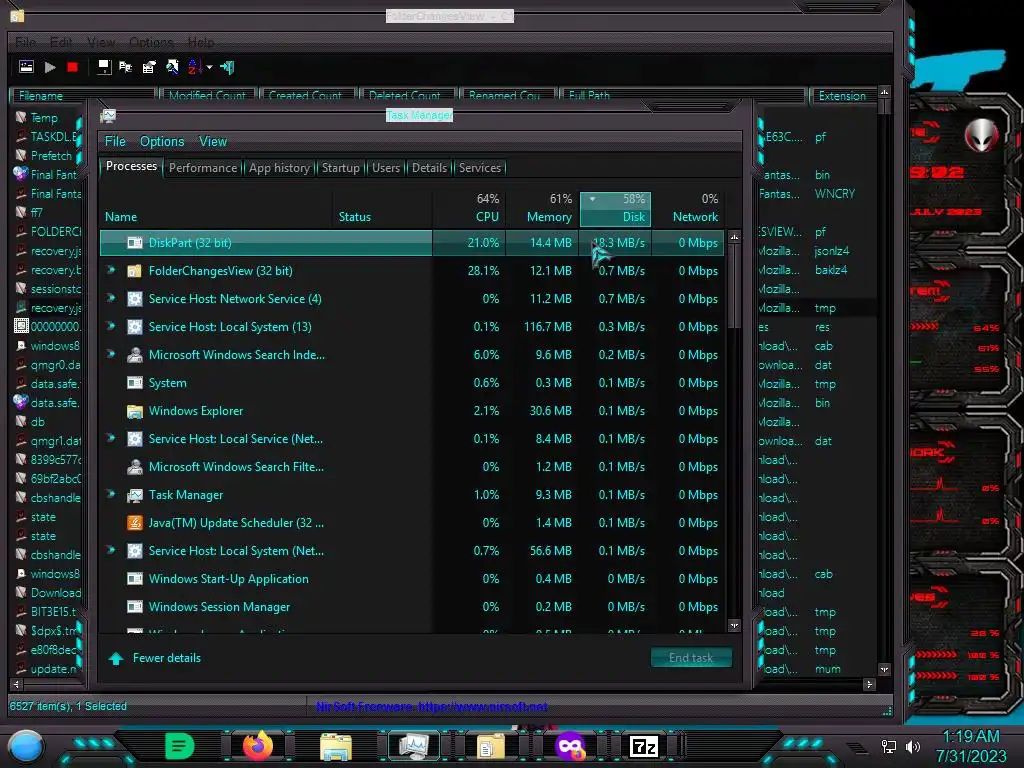Open Firefox from the taskbar
This screenshot has width=1024, height=768.
[x=258, y=746]
